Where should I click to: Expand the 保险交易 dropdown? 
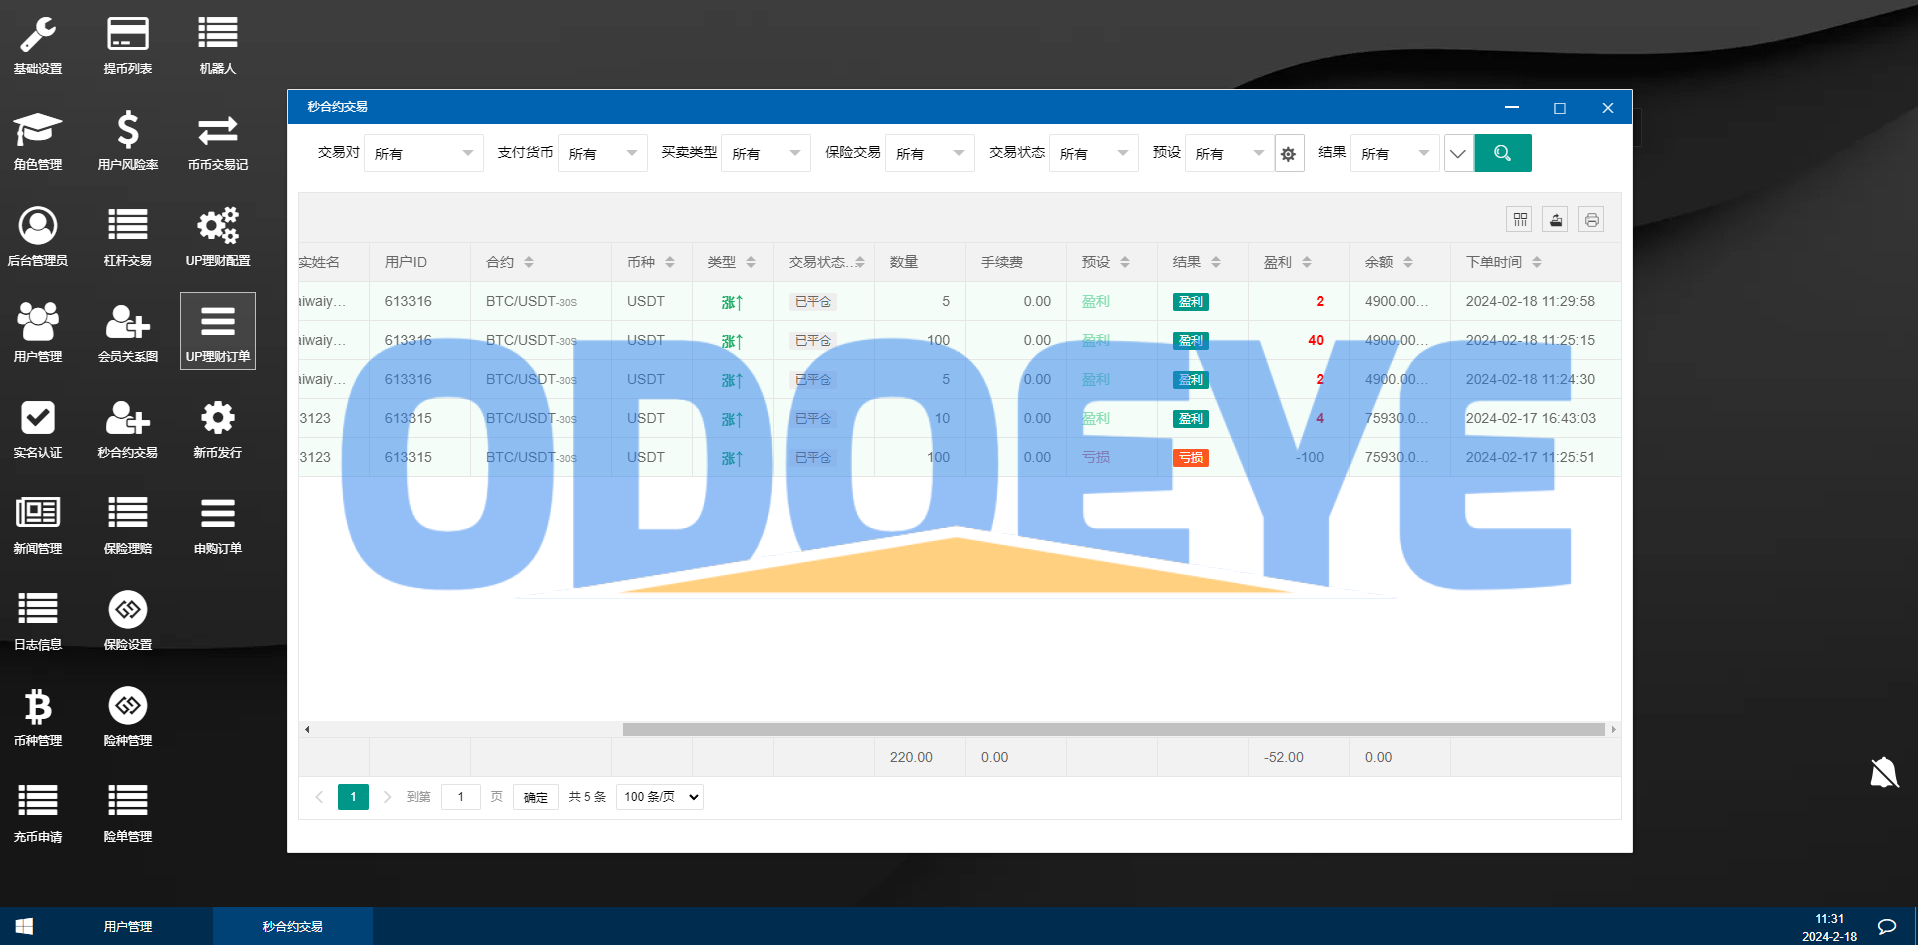coord(930,153)
